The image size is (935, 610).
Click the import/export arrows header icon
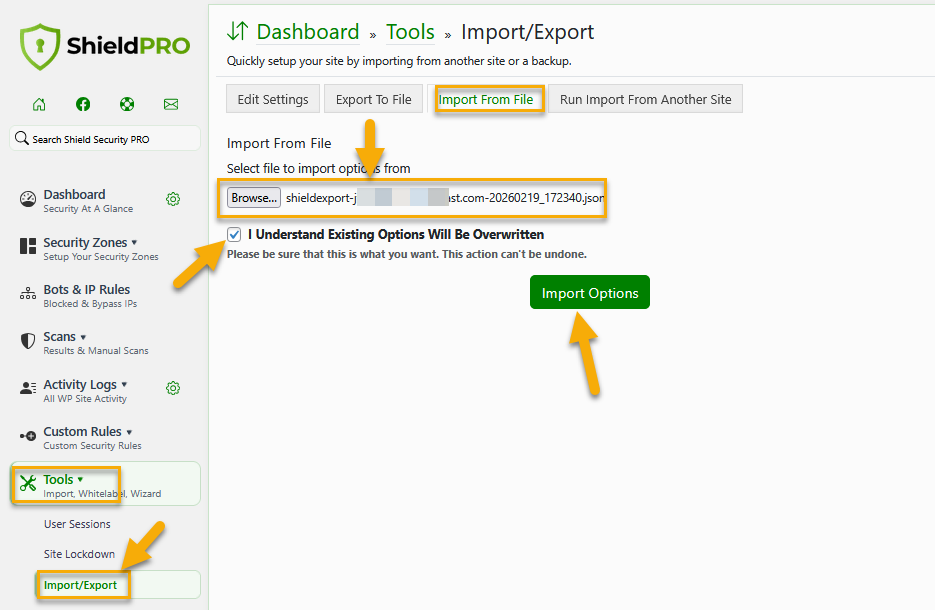pos(237,31)
